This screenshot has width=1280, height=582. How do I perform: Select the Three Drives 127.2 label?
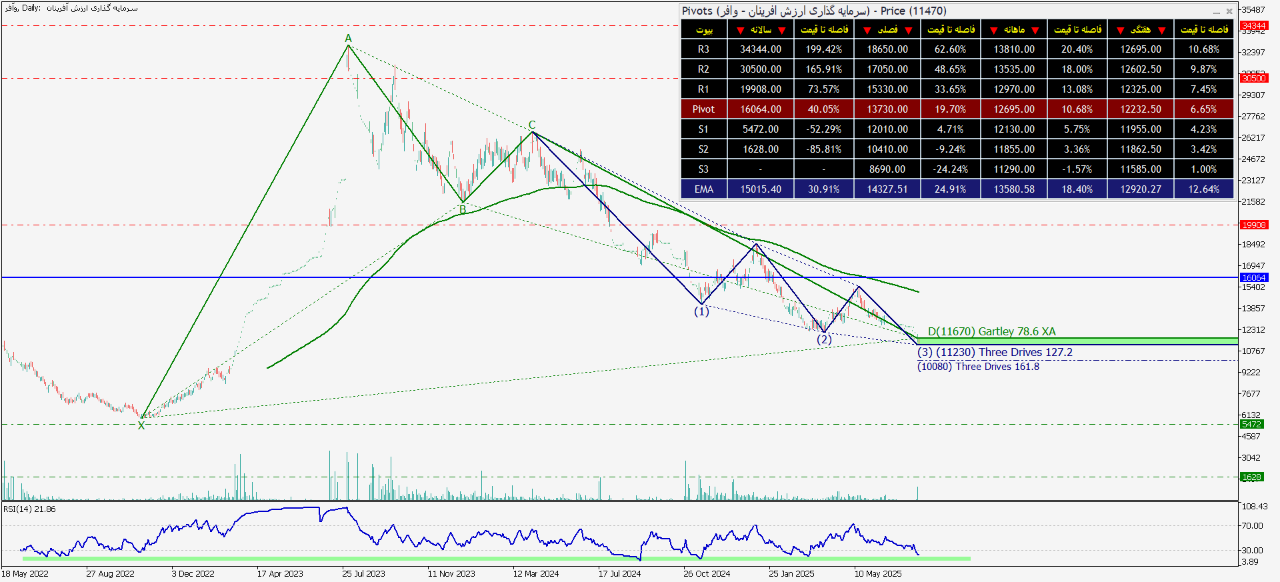pos(993,352)
